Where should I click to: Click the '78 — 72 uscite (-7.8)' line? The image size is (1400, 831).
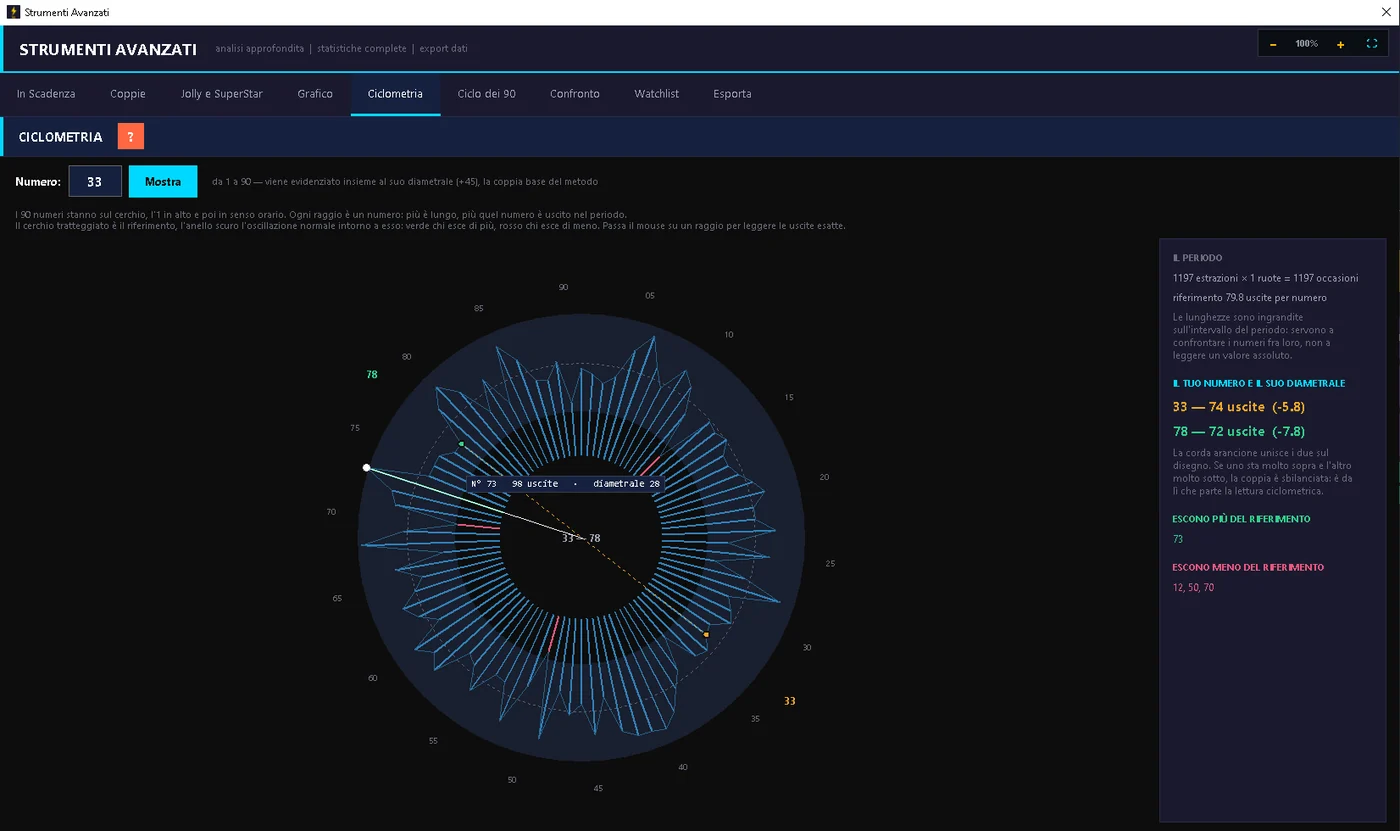(x=1239, y=431)
